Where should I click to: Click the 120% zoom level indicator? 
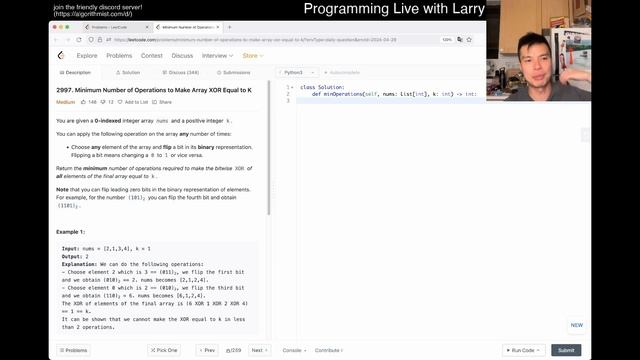[x=447, y=40]
